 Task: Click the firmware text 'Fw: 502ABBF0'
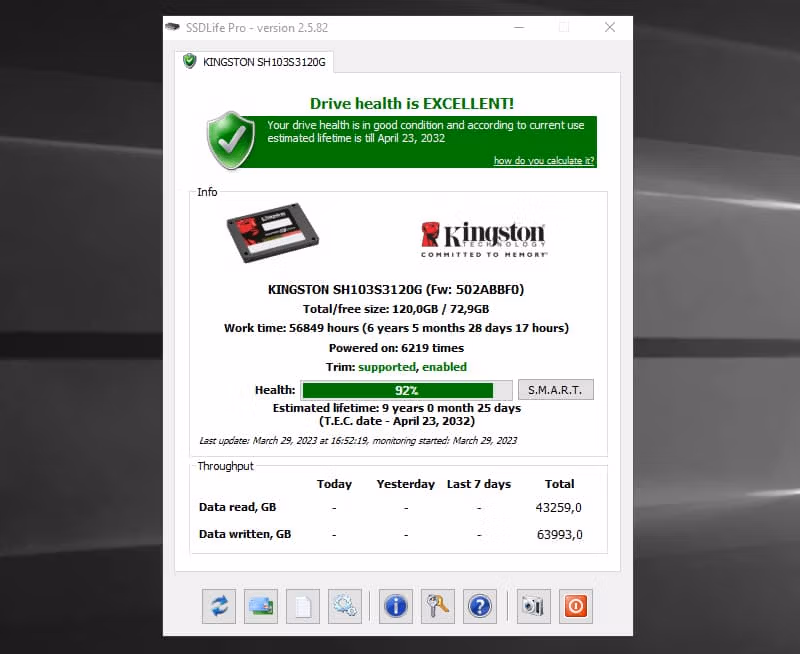(x=475, y=290)
